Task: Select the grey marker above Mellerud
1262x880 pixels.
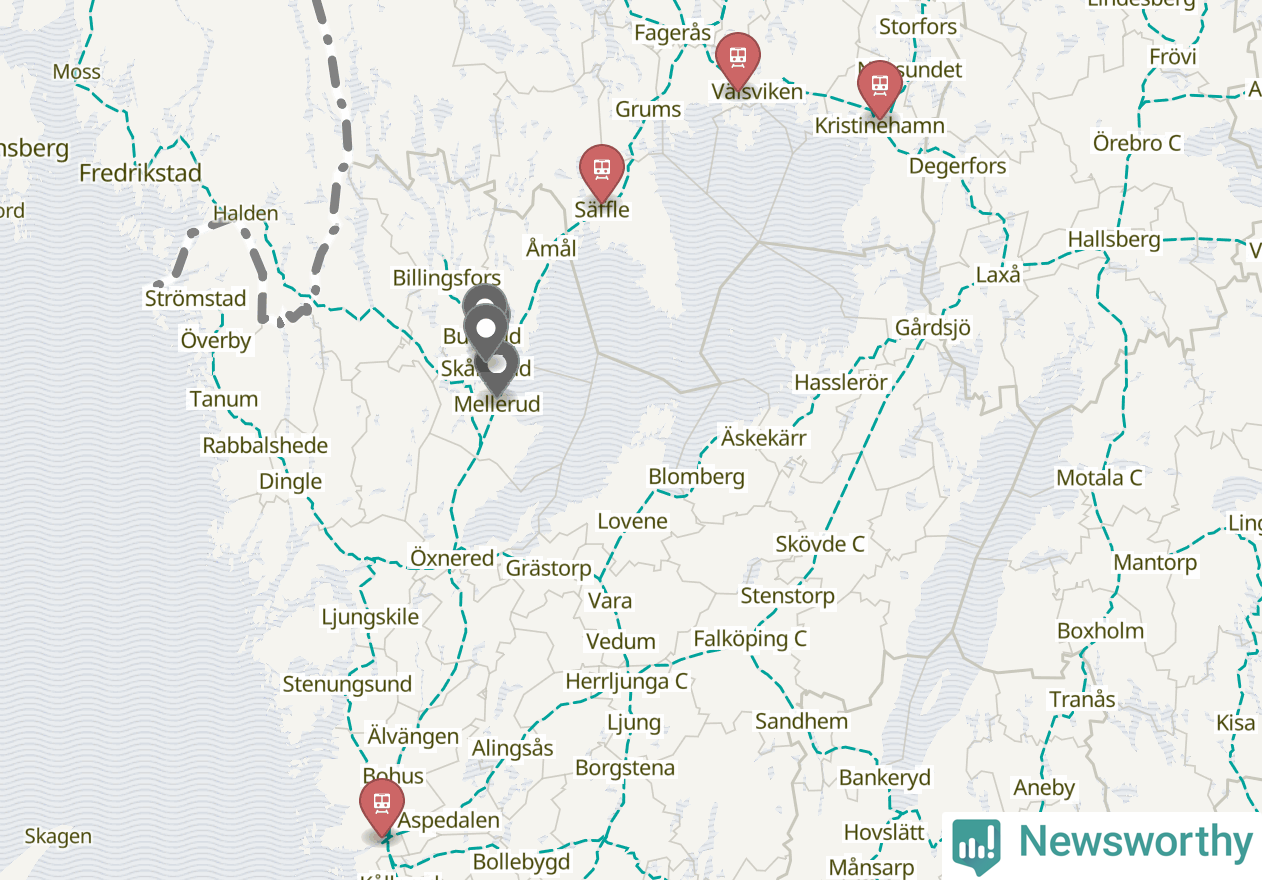Action: coord(497,367)
